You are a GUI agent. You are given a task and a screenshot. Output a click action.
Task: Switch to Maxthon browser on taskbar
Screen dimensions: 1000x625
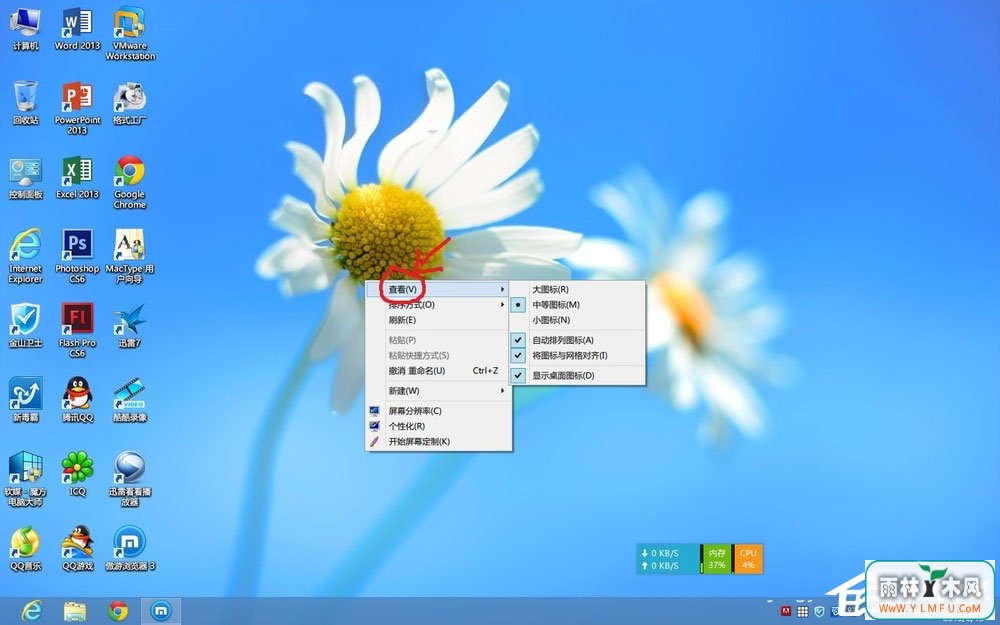point(161,611)
